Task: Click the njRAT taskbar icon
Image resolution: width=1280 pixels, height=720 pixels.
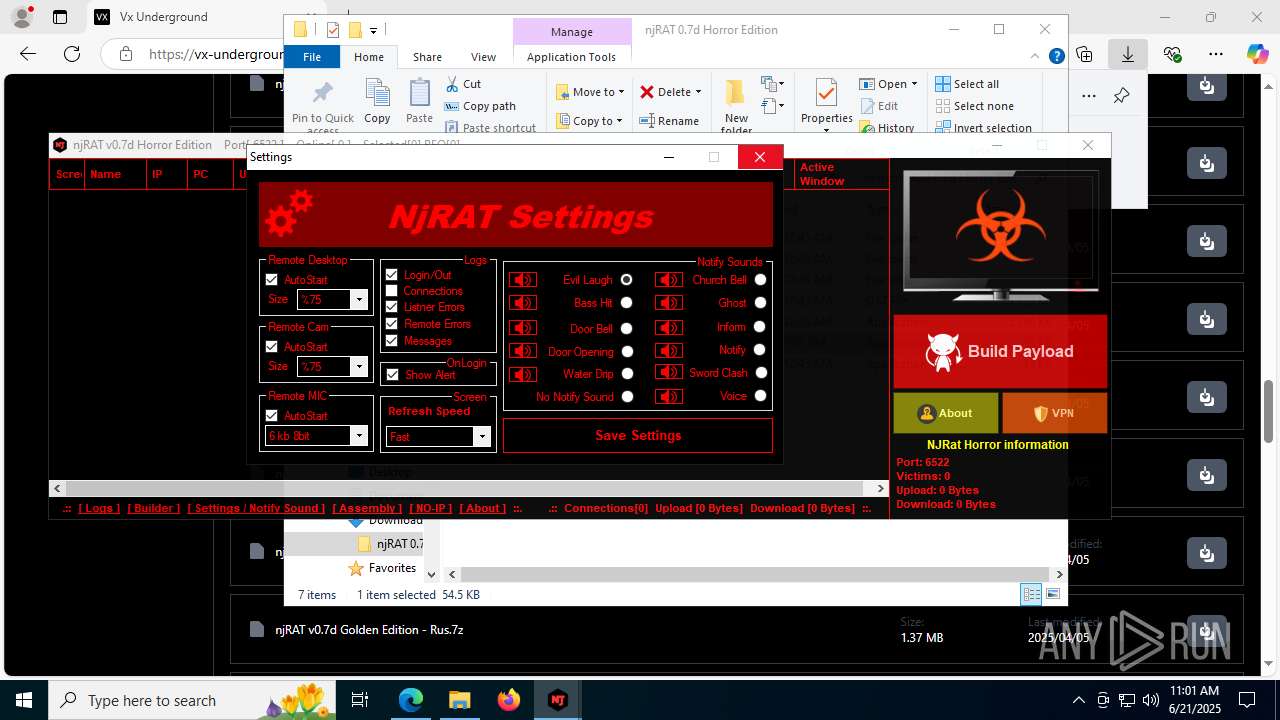Action: [x=558, y=700]
